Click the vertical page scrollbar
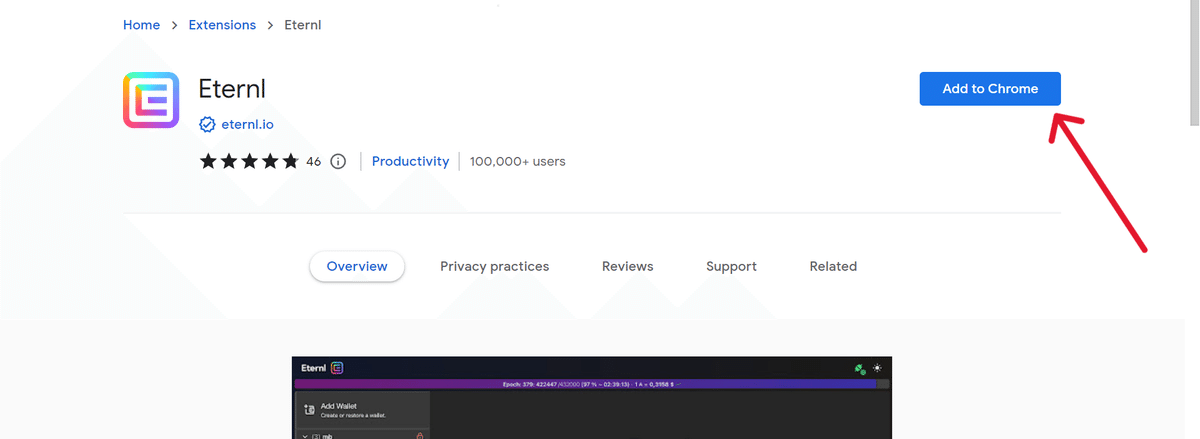 pyautogui.click(x=1192, y=64)
